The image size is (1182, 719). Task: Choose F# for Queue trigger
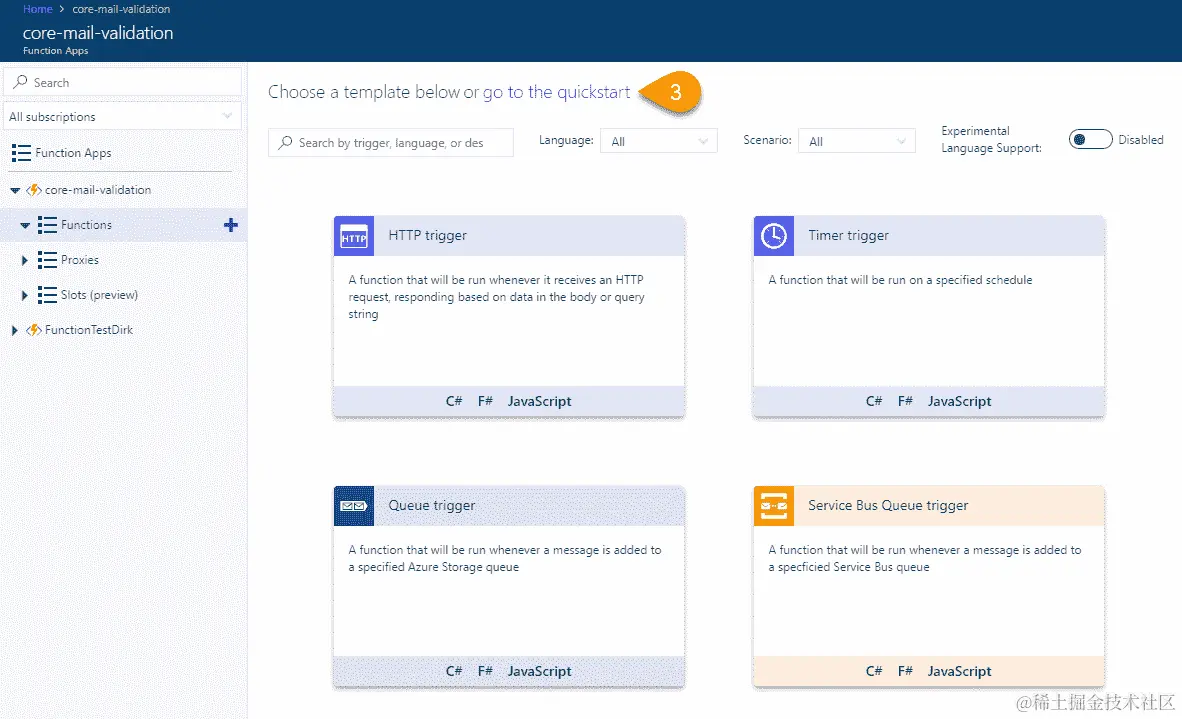pos(485,671)
